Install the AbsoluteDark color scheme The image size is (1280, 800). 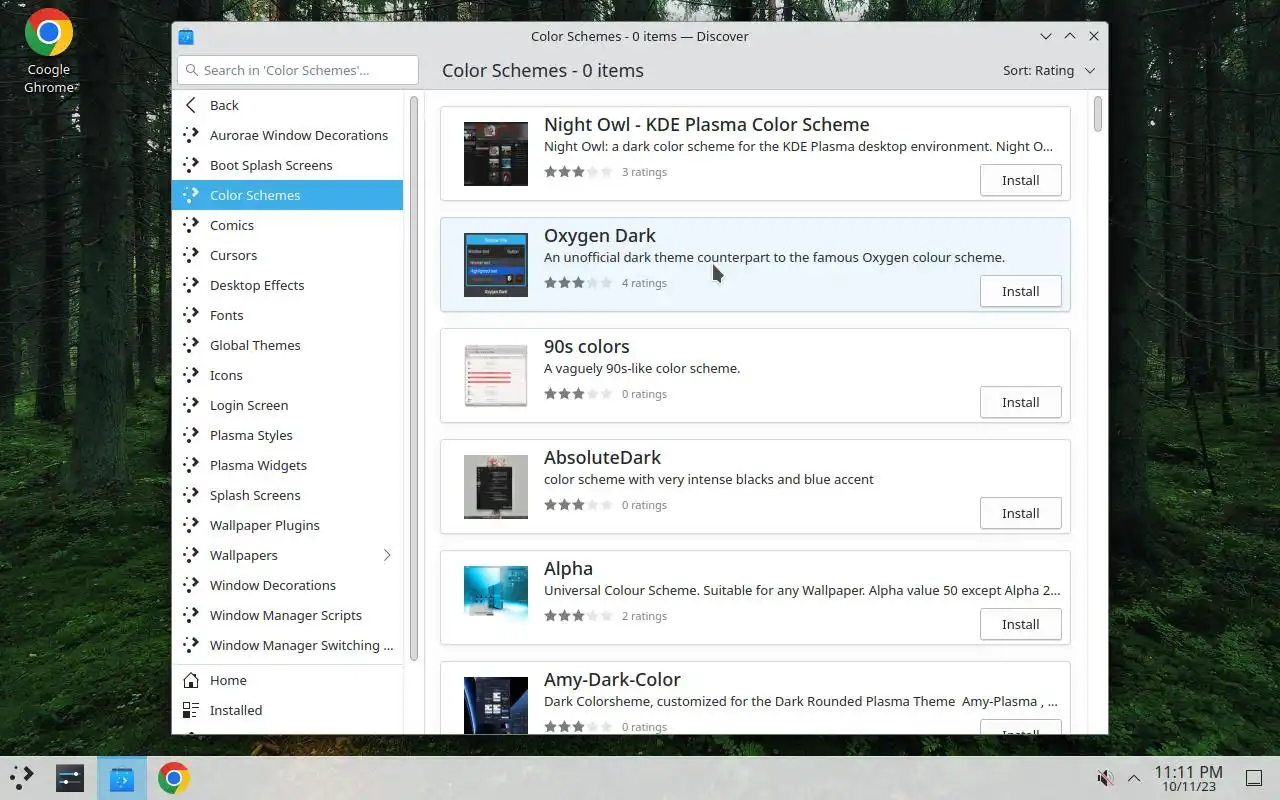click(x=1020, y=513)
